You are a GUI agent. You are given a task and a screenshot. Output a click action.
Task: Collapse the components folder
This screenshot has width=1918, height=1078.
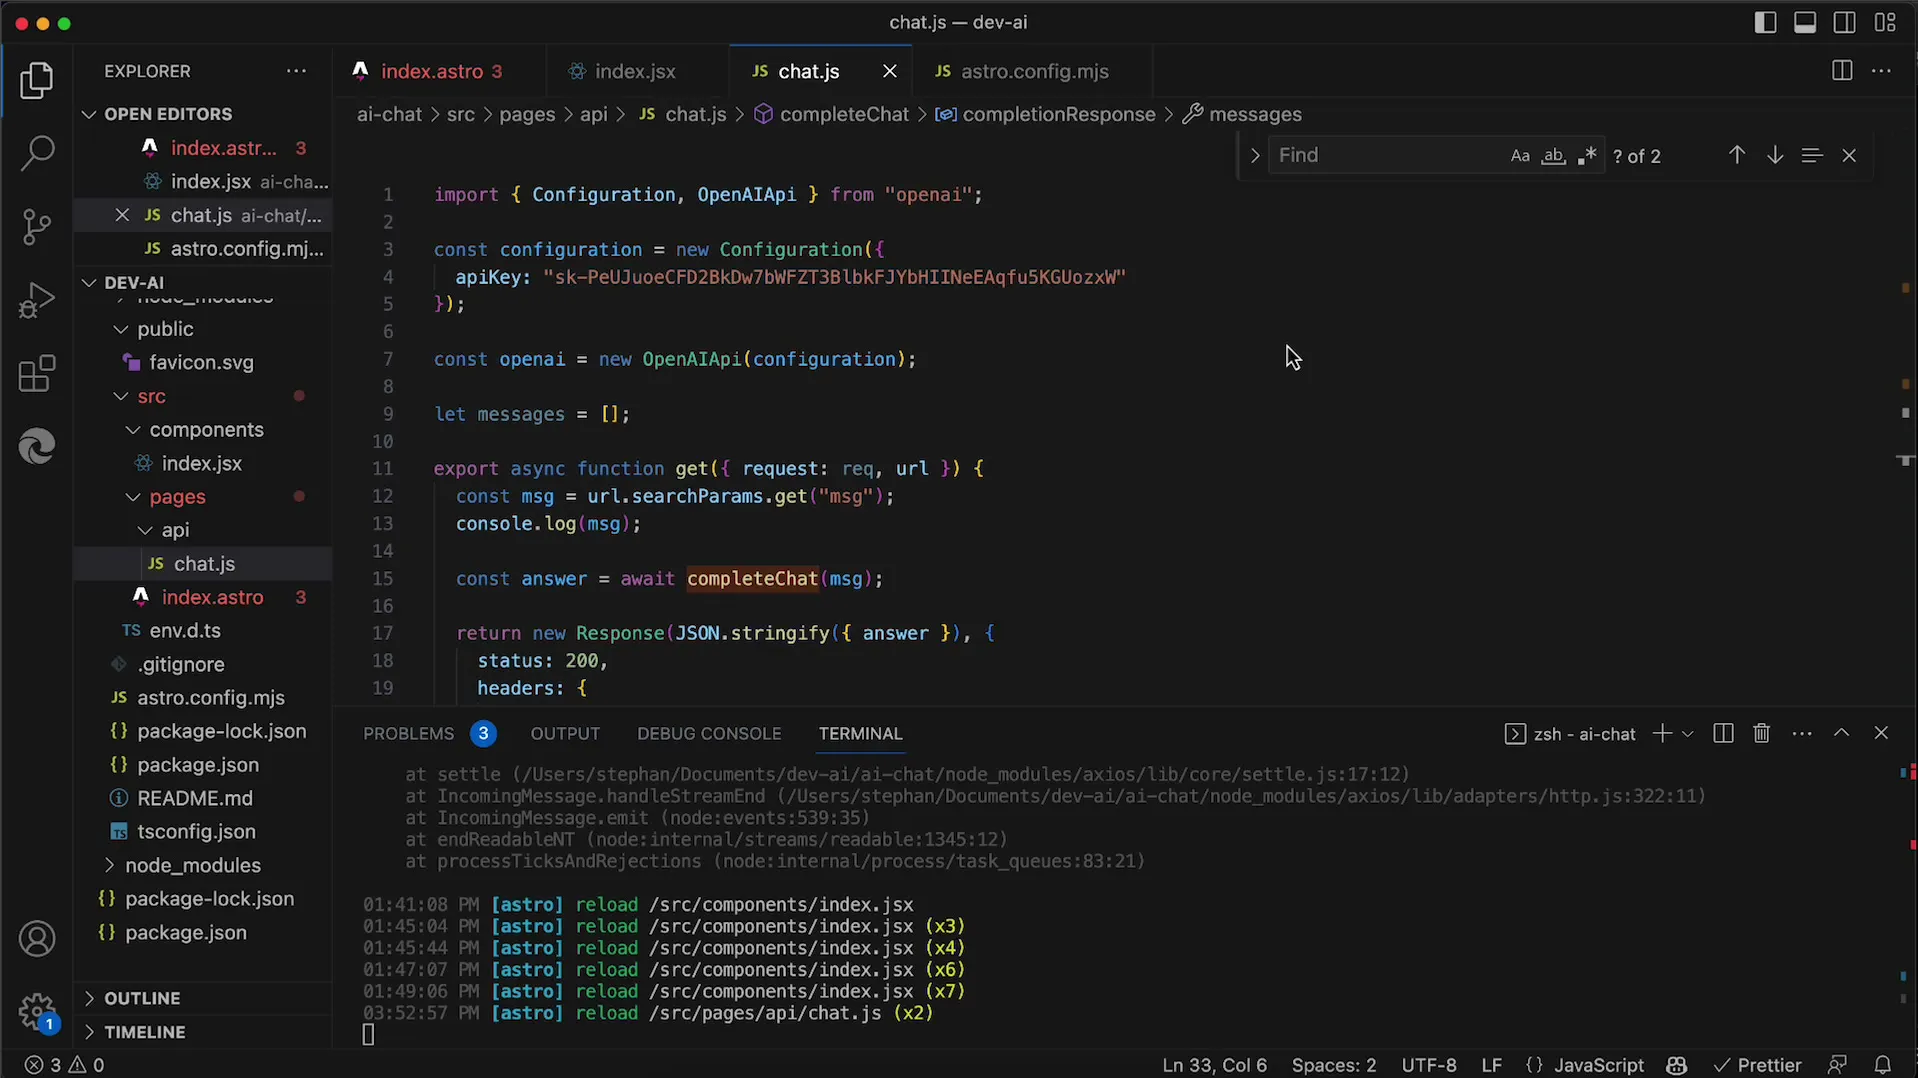coord(206,430)
